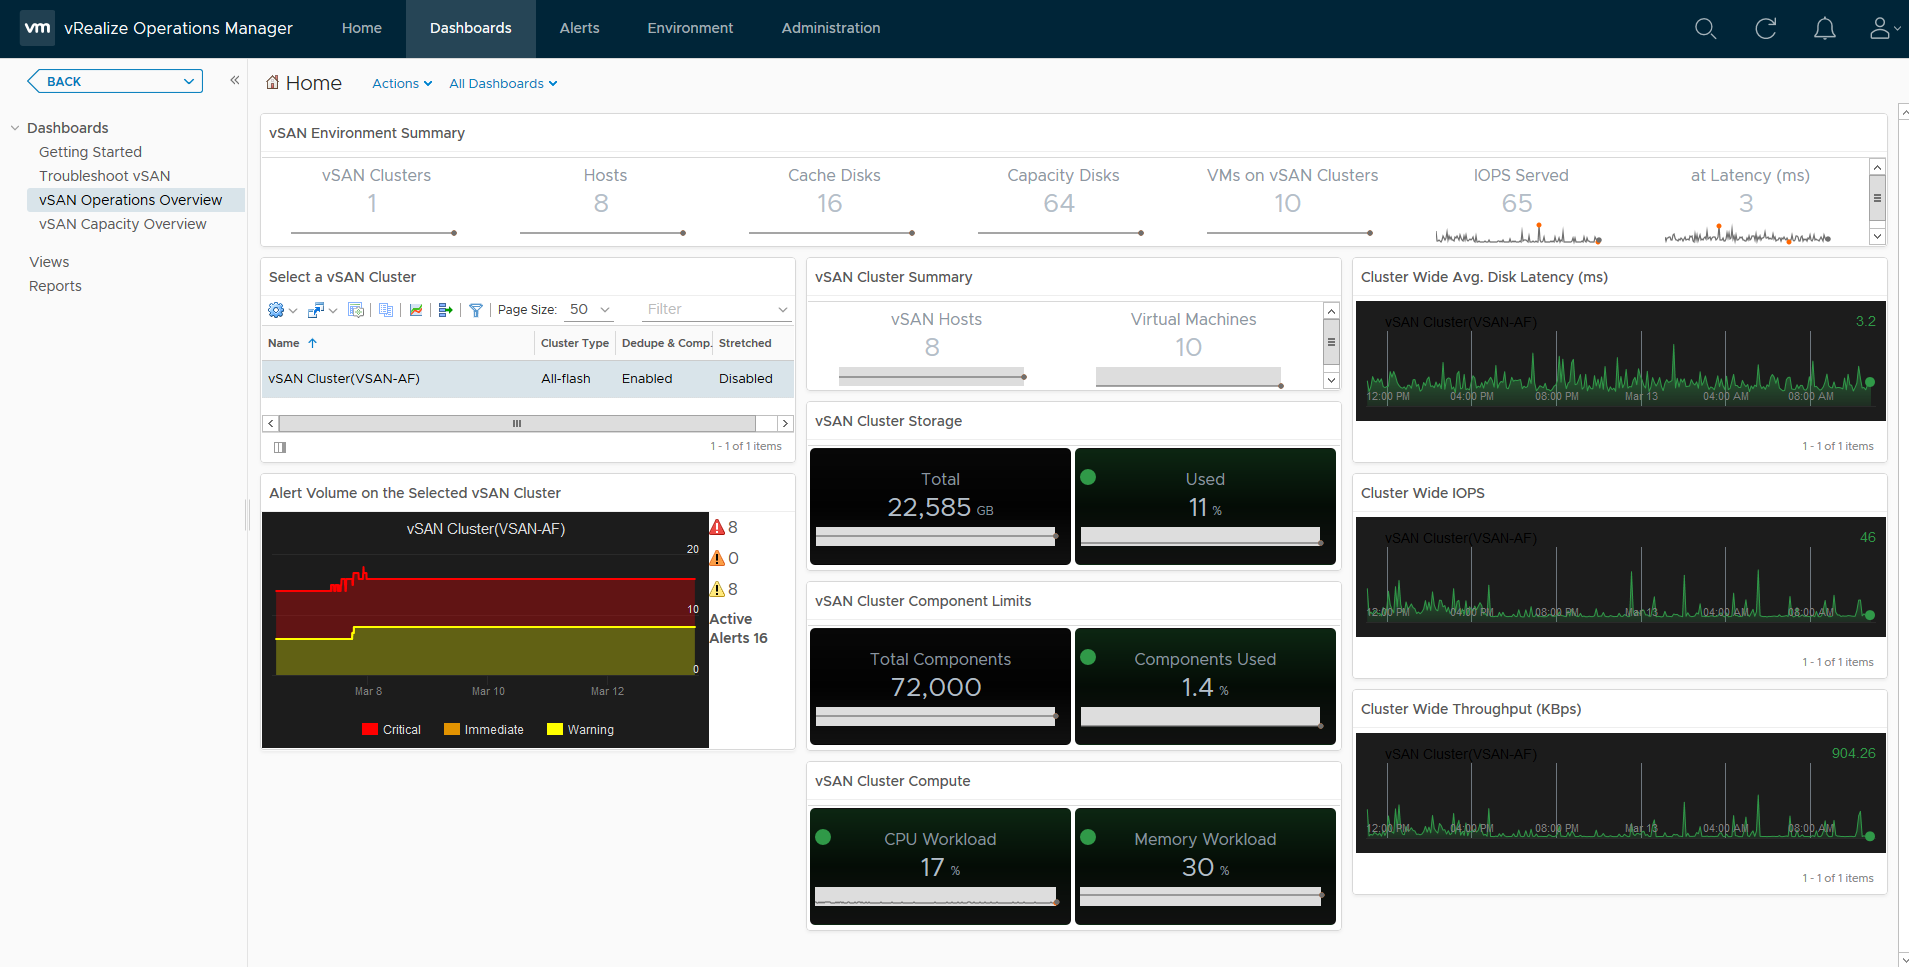Sort by Name ascending arrow
Screen dimensions: 1909x967
tap(312, 343)
